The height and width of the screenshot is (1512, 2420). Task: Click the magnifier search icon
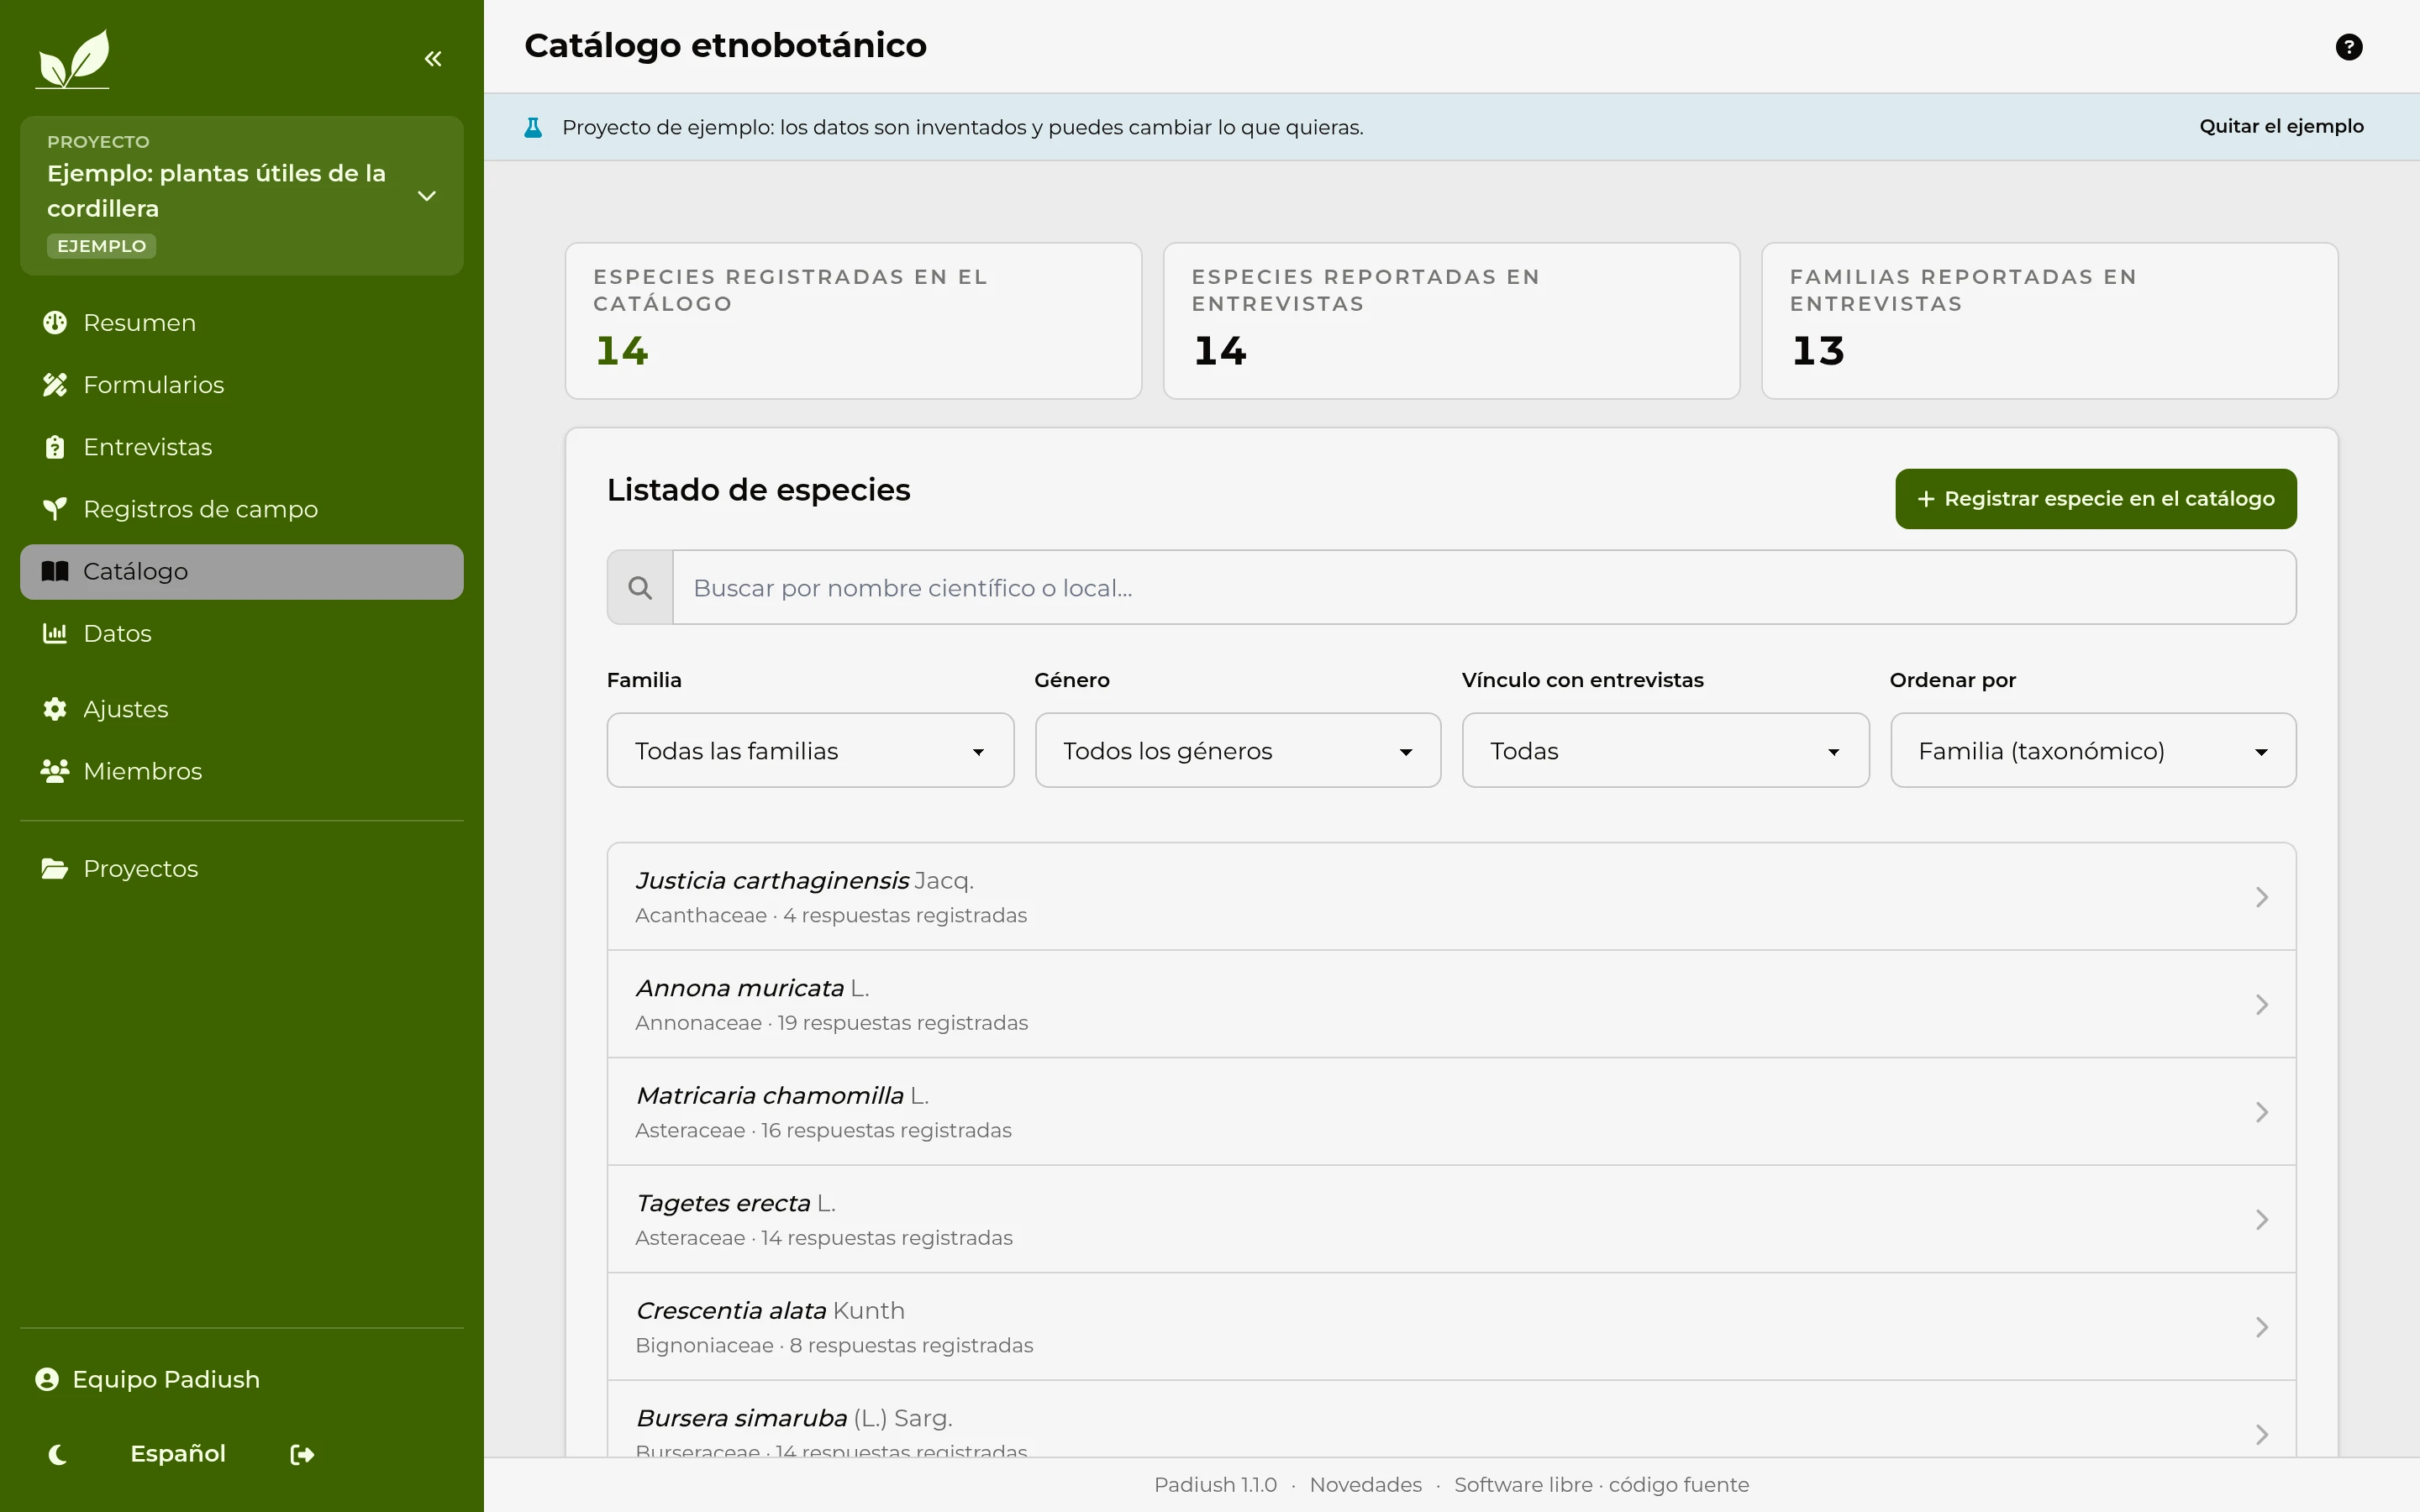click(x=640, y=588)
